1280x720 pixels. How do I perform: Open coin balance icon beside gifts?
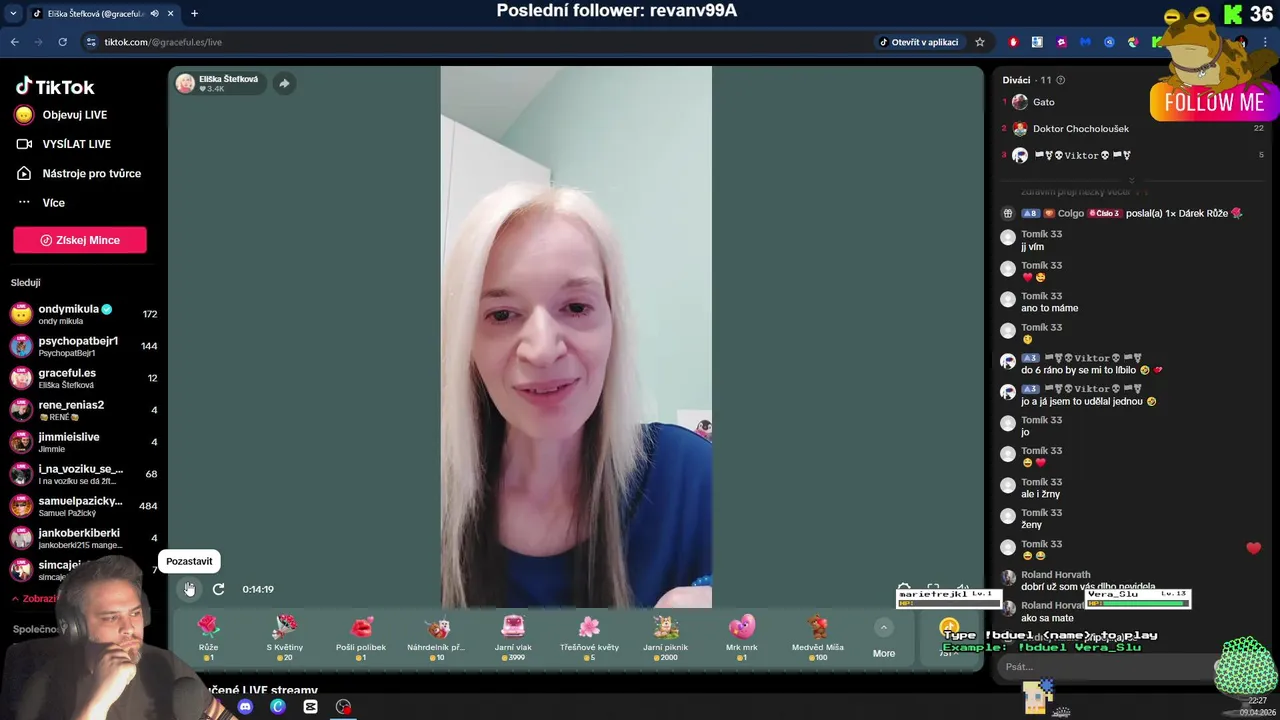coord(949,628)
